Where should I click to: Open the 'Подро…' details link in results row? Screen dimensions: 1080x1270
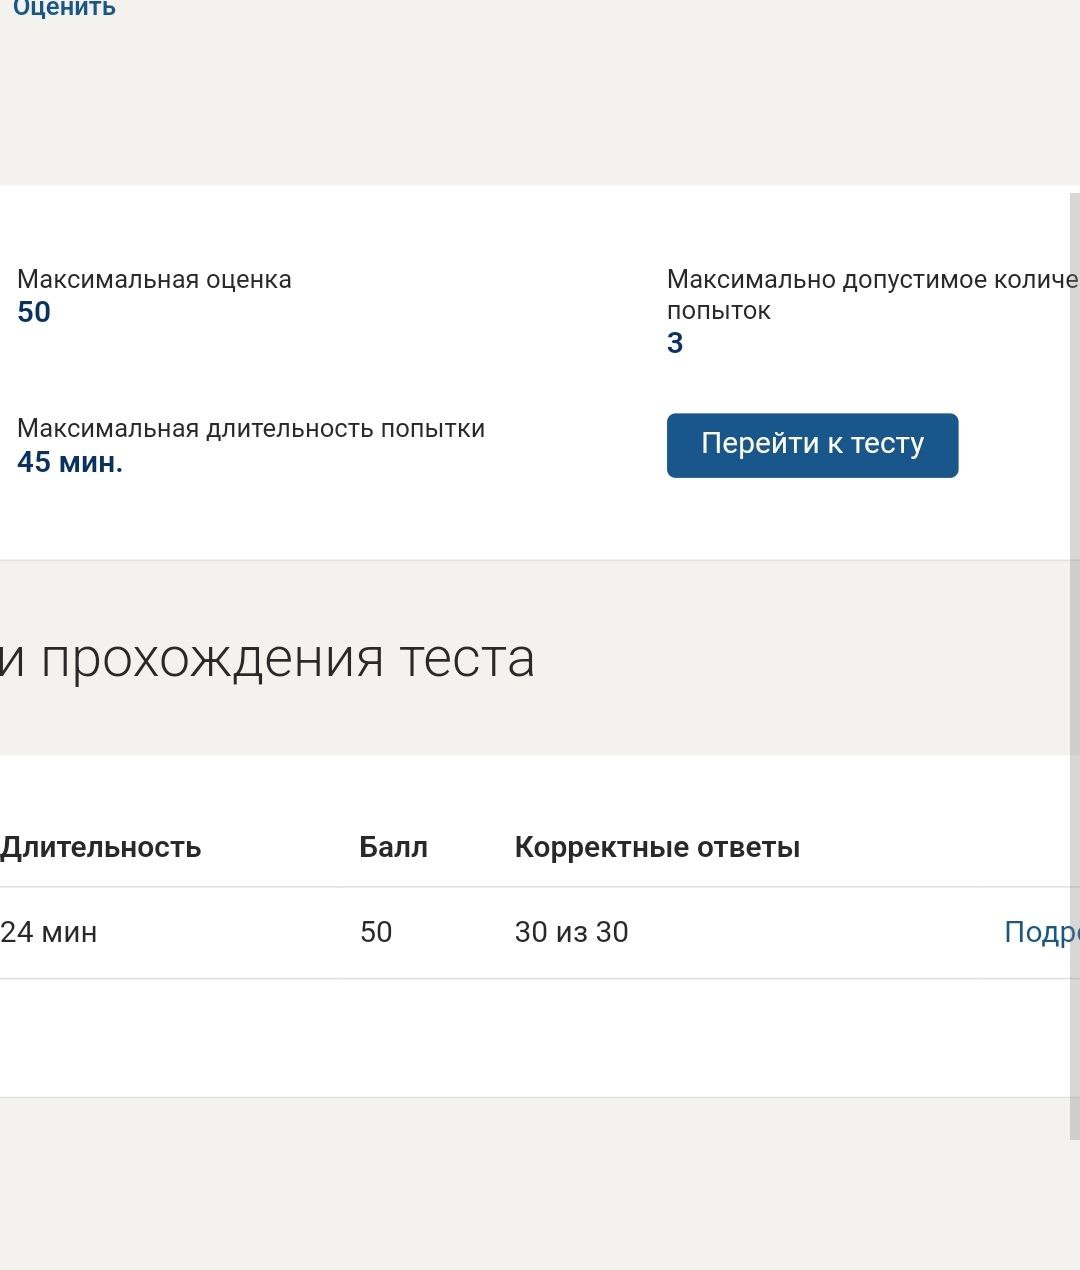pos(1040,932)
